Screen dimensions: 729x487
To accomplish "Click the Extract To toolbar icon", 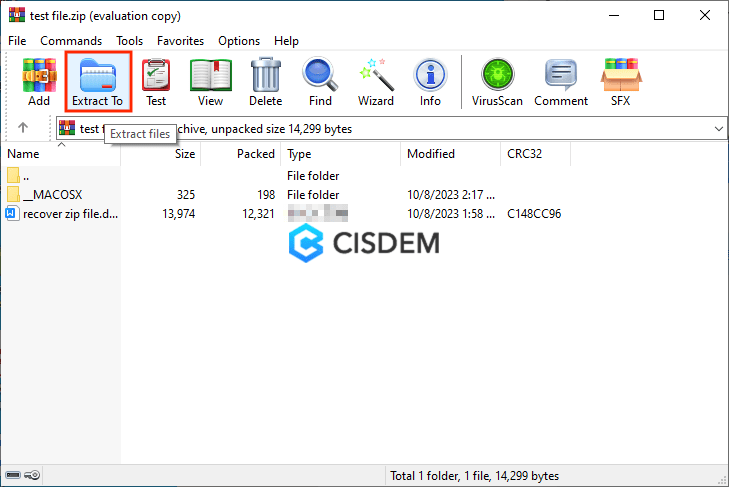I will 98,82.
